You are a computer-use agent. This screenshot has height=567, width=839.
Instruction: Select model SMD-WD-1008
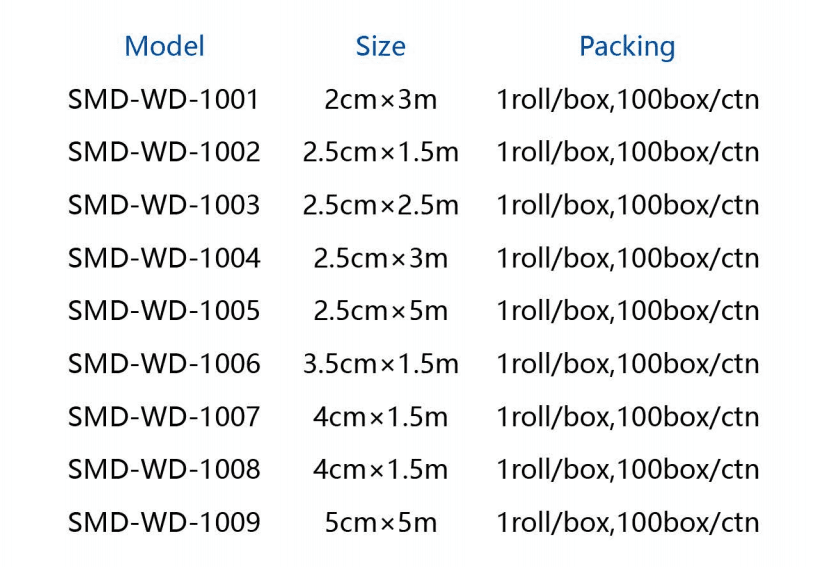pos(164,469)
